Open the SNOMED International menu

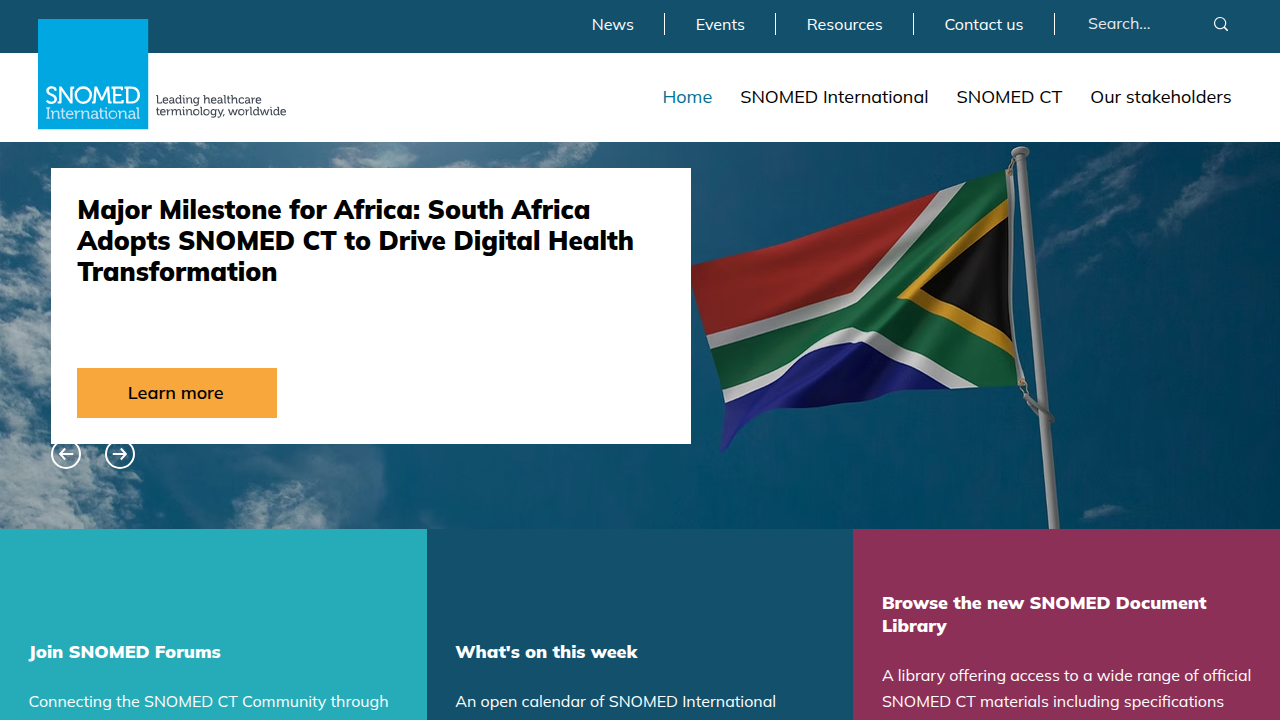click(834, 97)
